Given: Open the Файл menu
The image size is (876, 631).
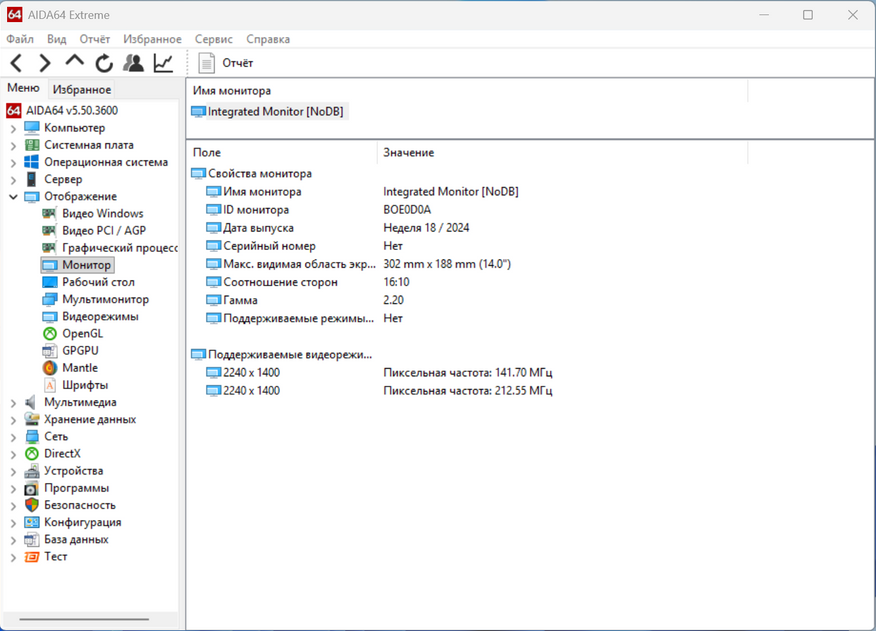Looking at the screenshot, I should pos(20,39).
